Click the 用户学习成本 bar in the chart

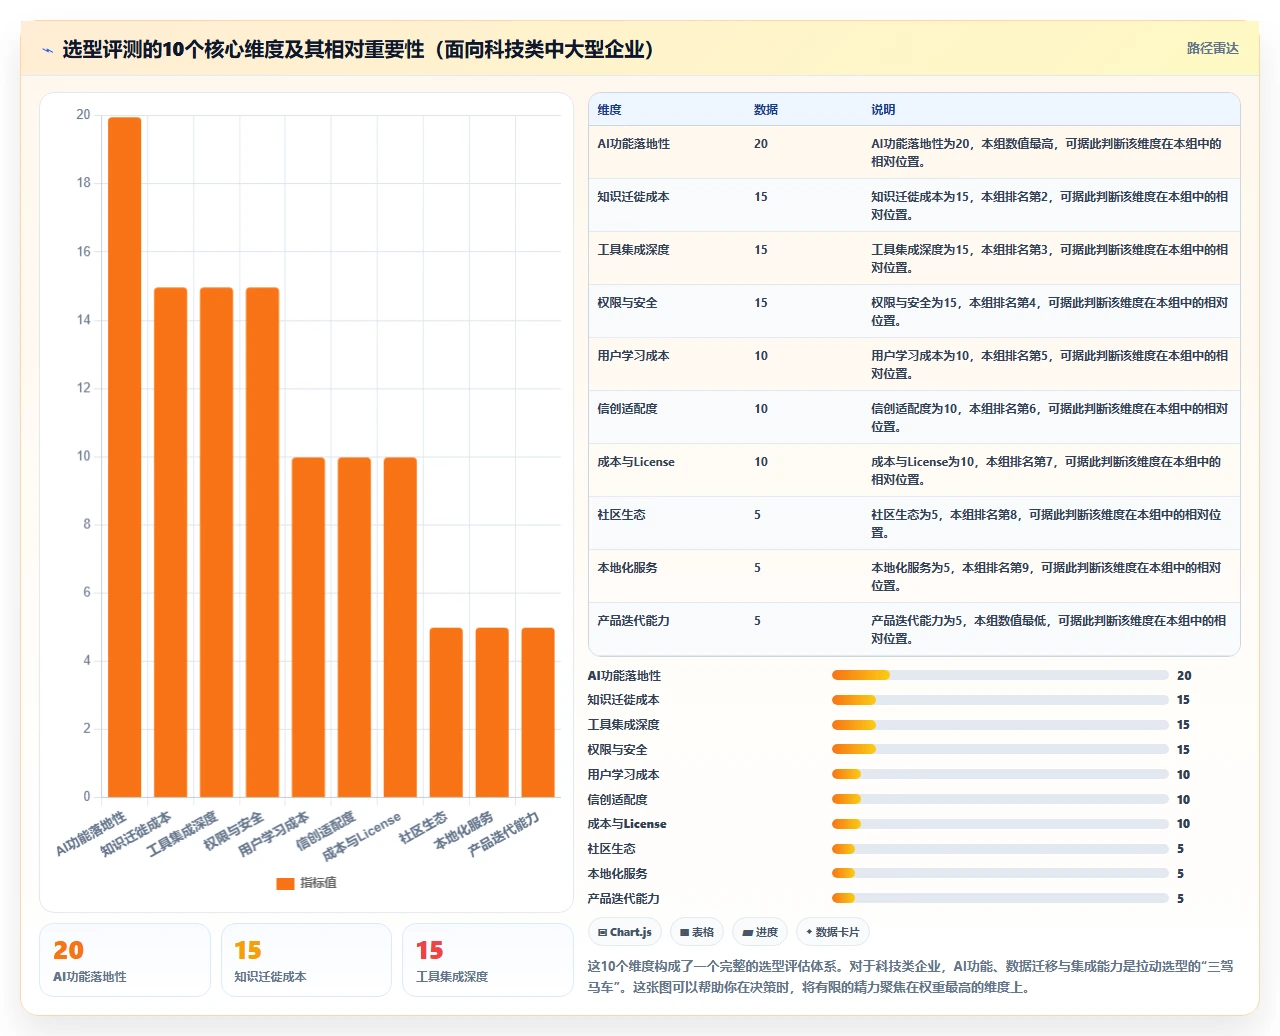(308, 627)
